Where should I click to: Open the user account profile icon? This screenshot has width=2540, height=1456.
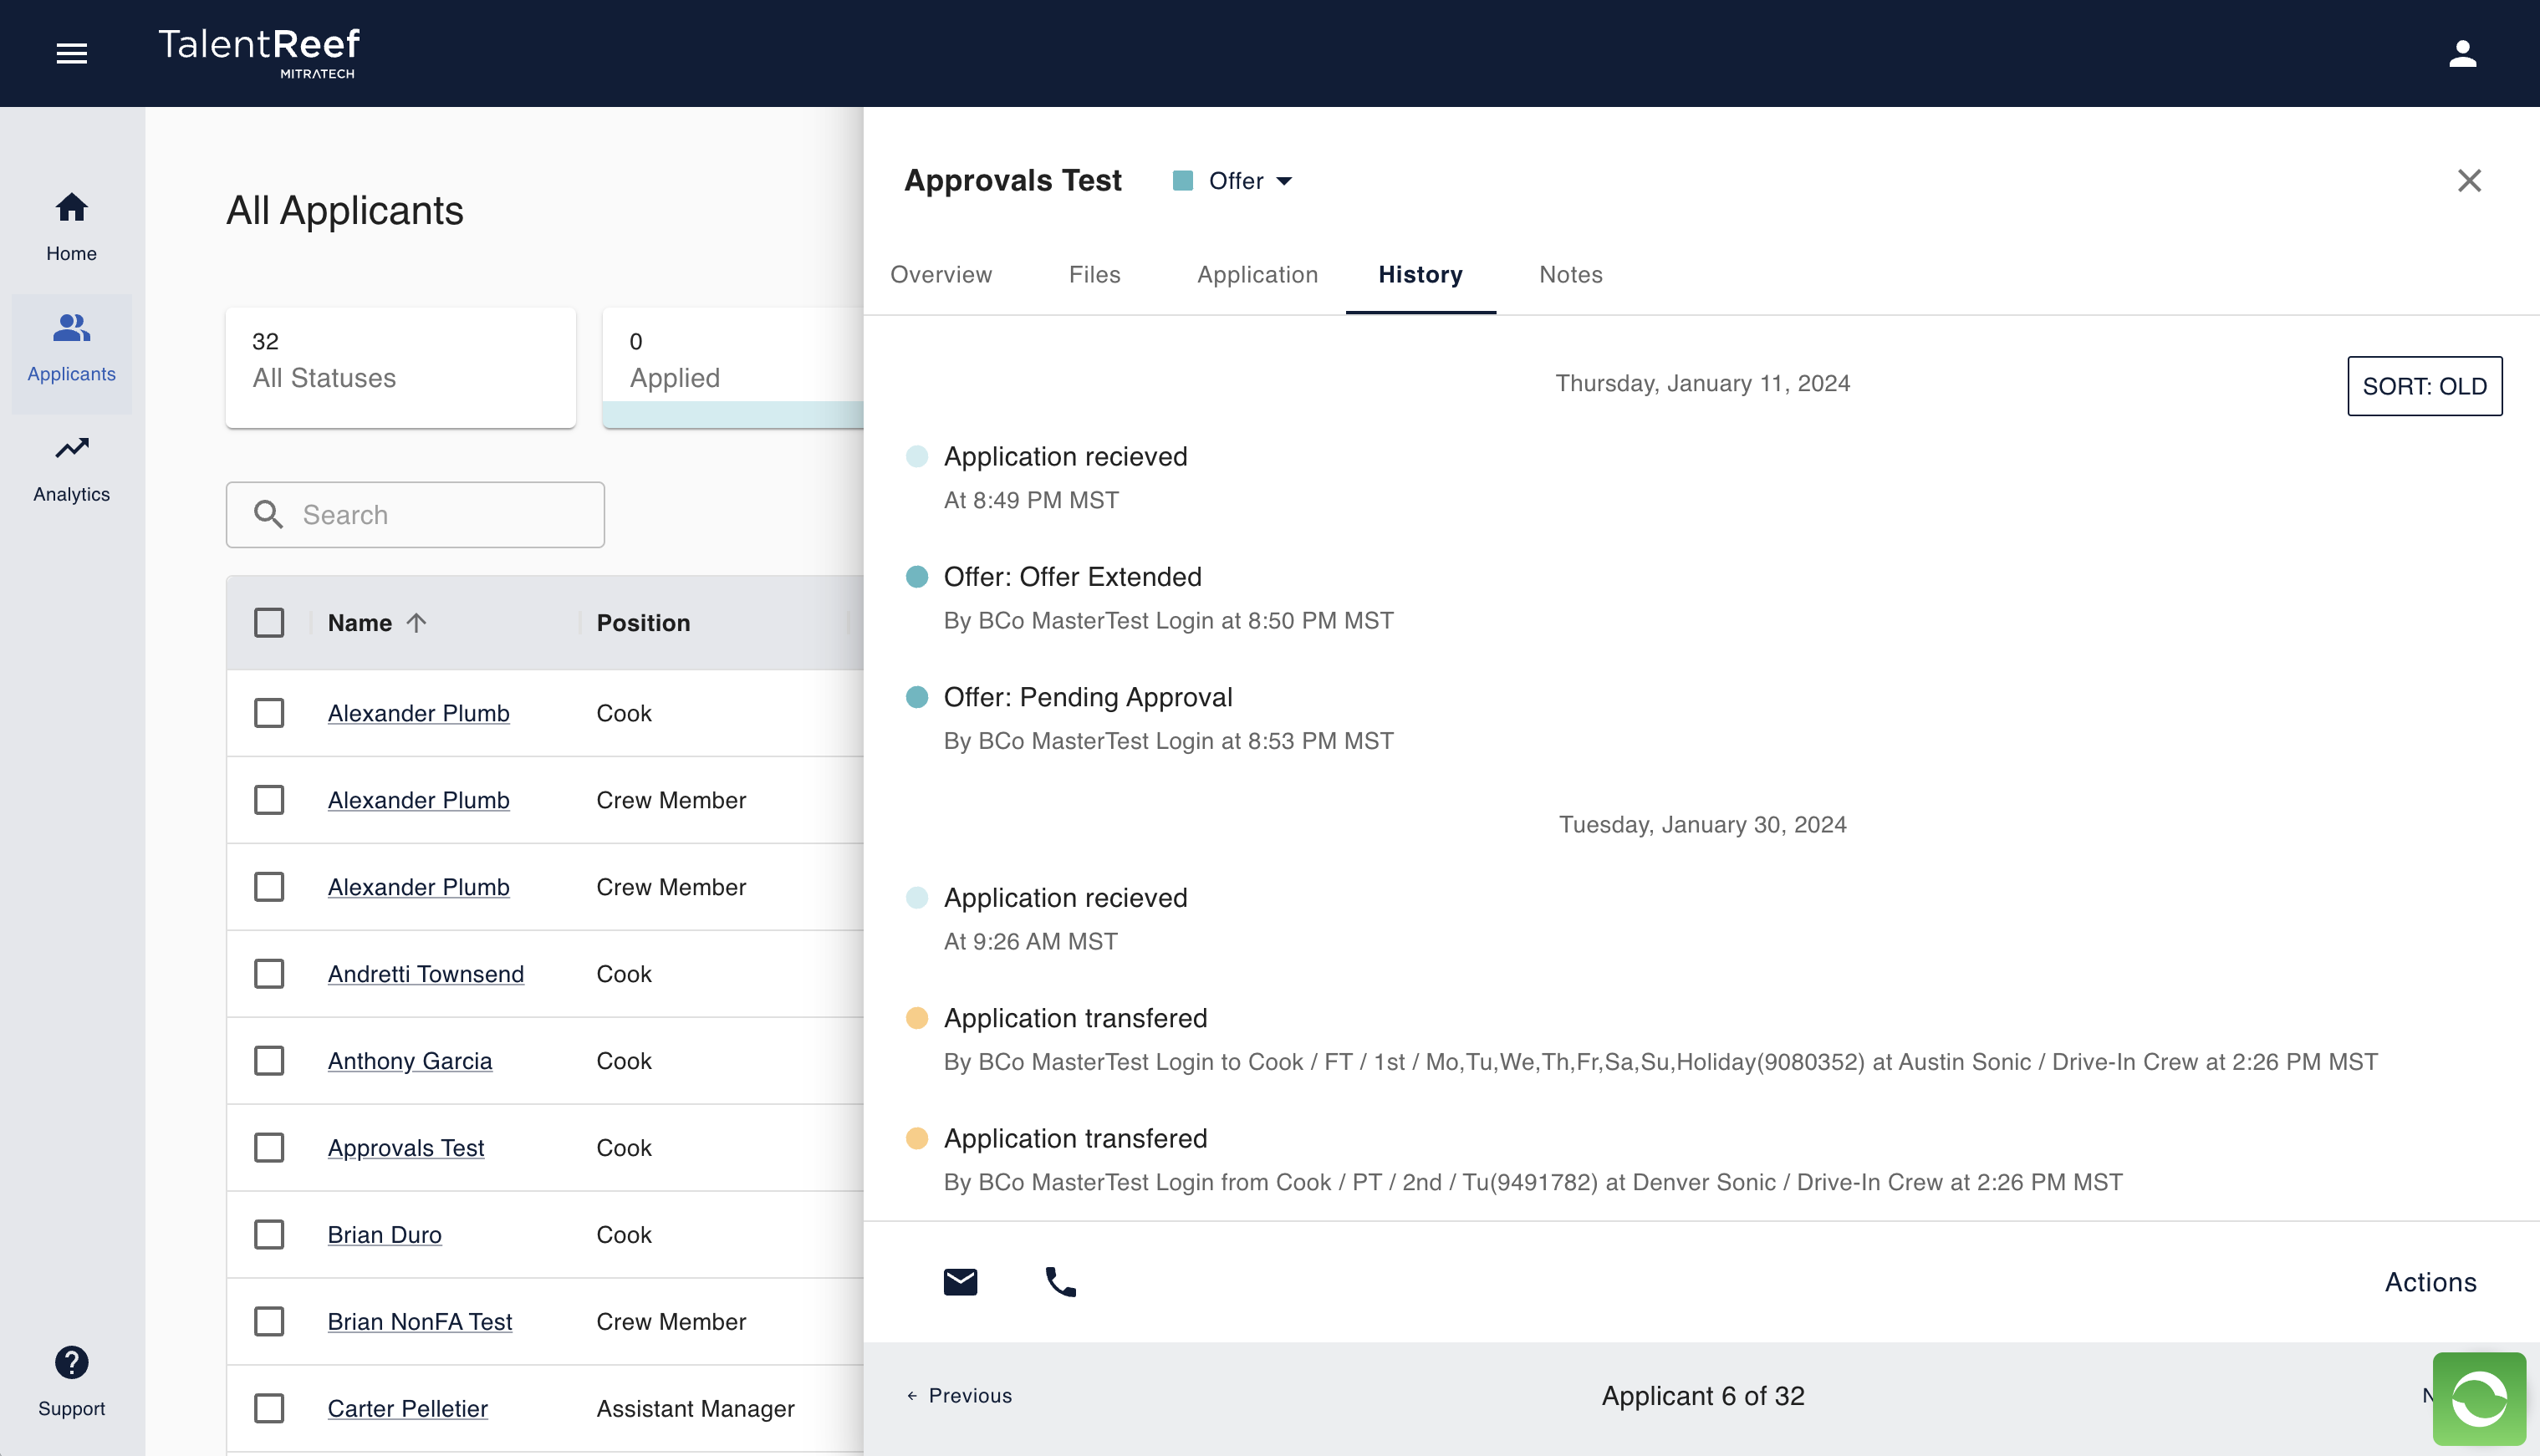[x=2462, y=53]
